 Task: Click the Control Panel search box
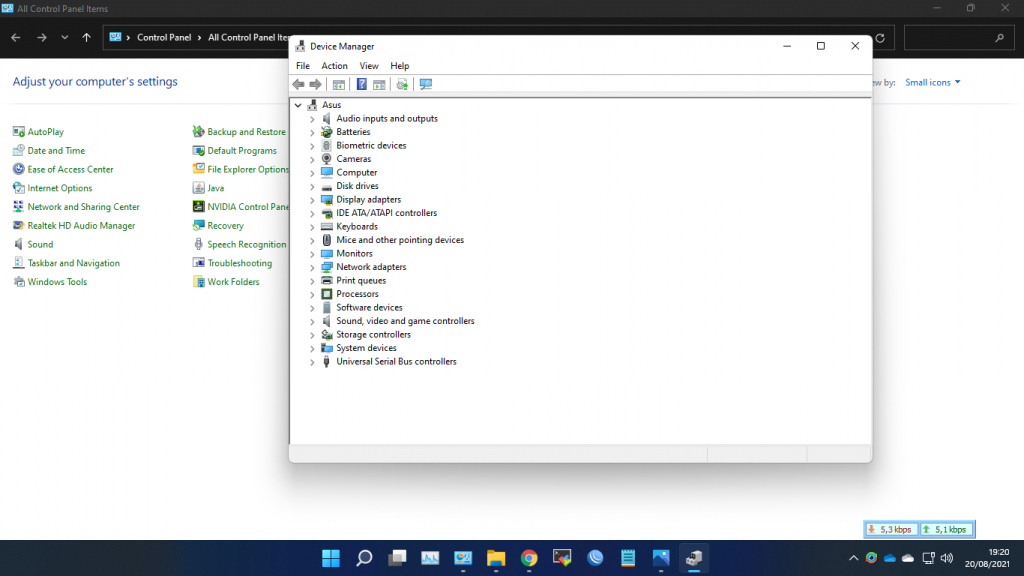tap(950, 38)
